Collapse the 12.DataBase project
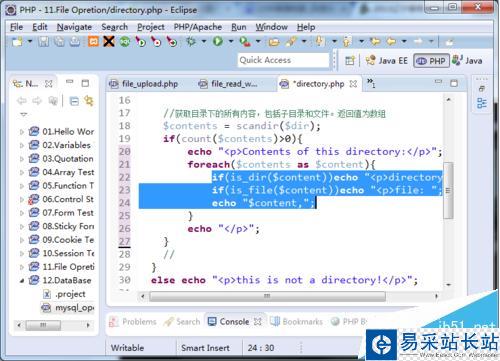 (22, 281)
